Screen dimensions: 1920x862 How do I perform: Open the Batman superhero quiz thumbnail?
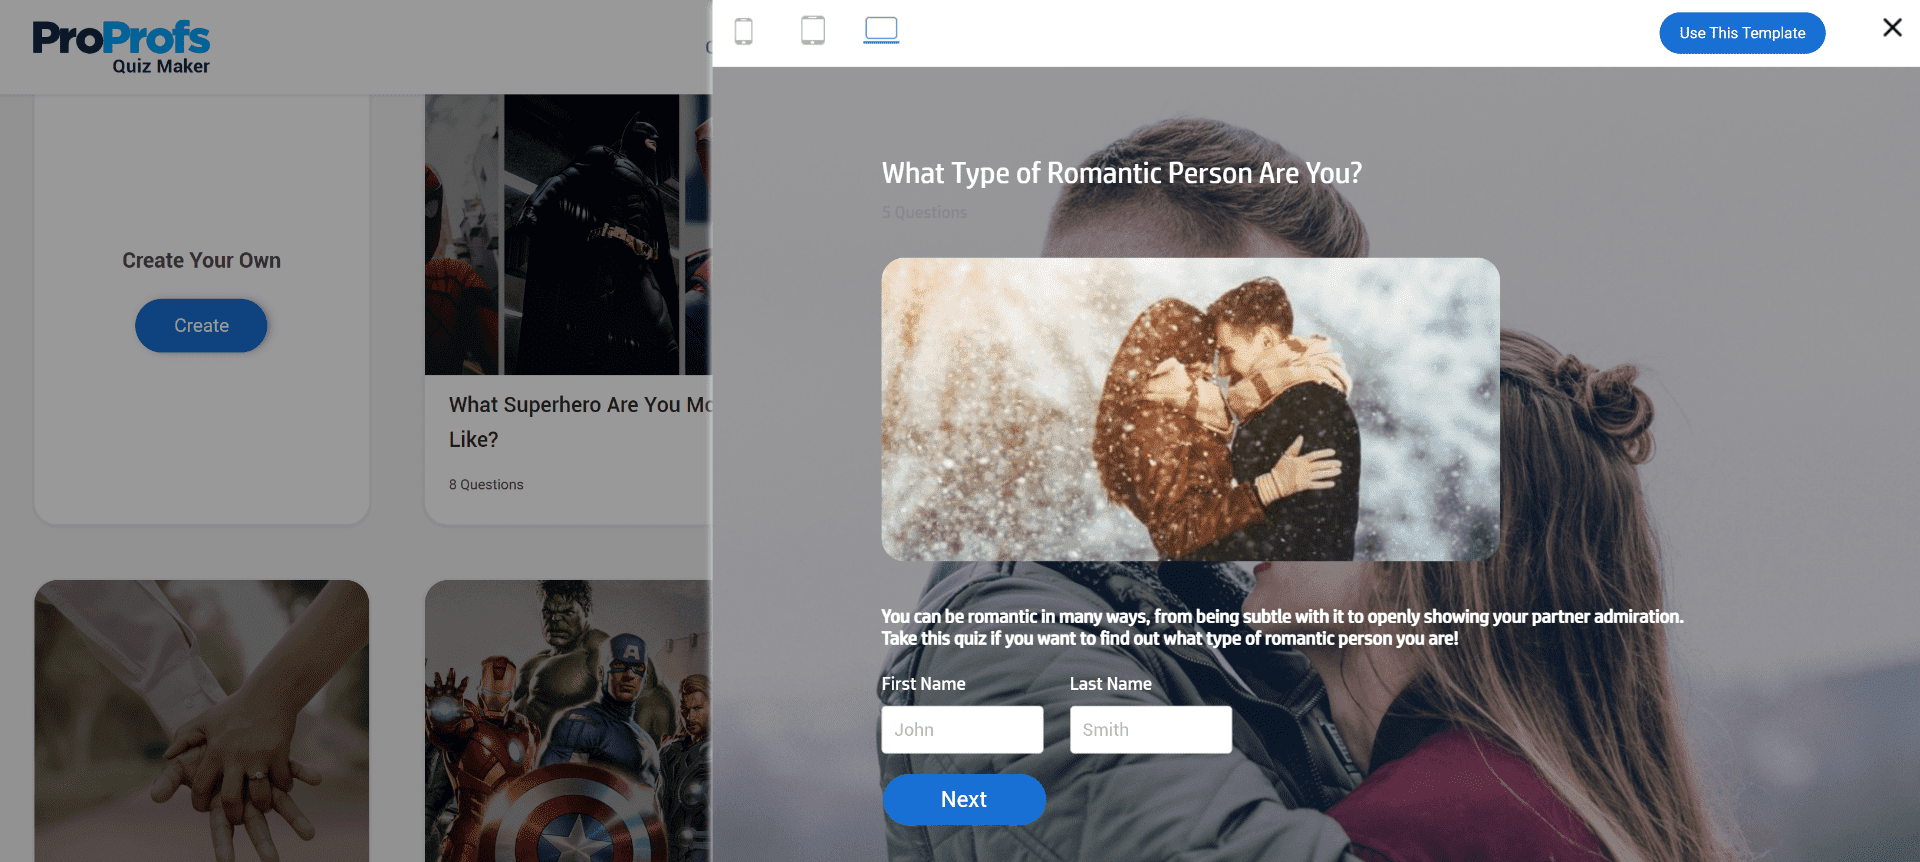[567, 235]
